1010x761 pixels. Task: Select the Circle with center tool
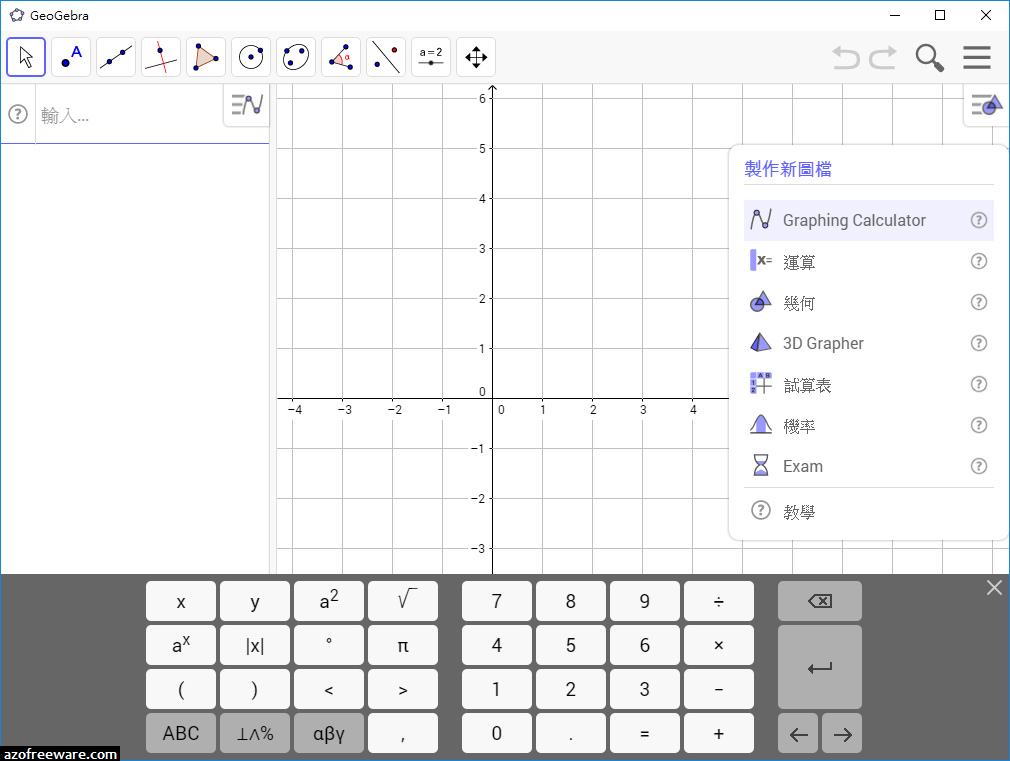(x=251, y=57)
